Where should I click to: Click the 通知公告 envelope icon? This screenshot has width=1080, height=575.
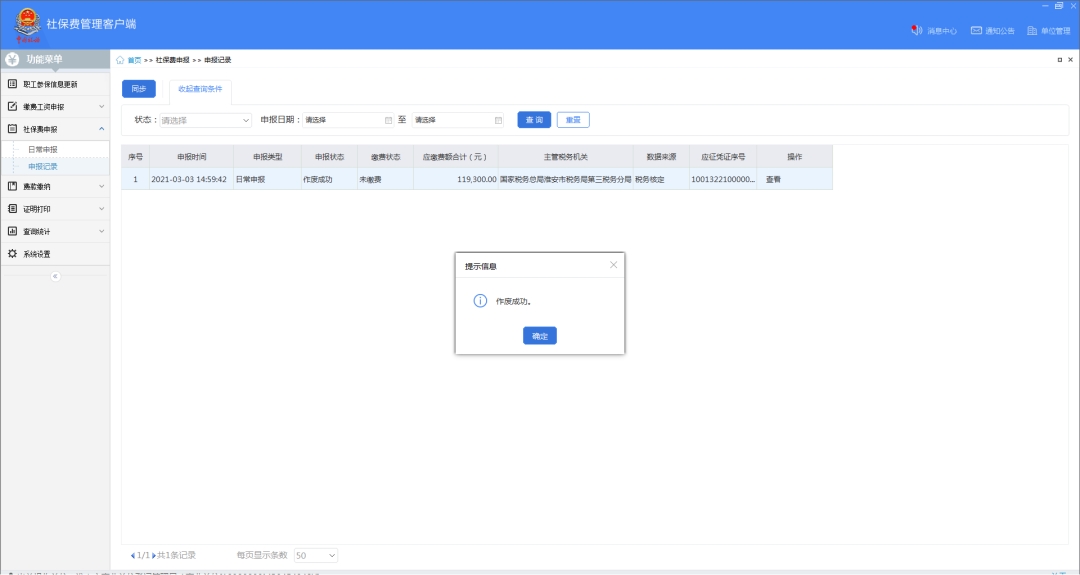[976, 30]
